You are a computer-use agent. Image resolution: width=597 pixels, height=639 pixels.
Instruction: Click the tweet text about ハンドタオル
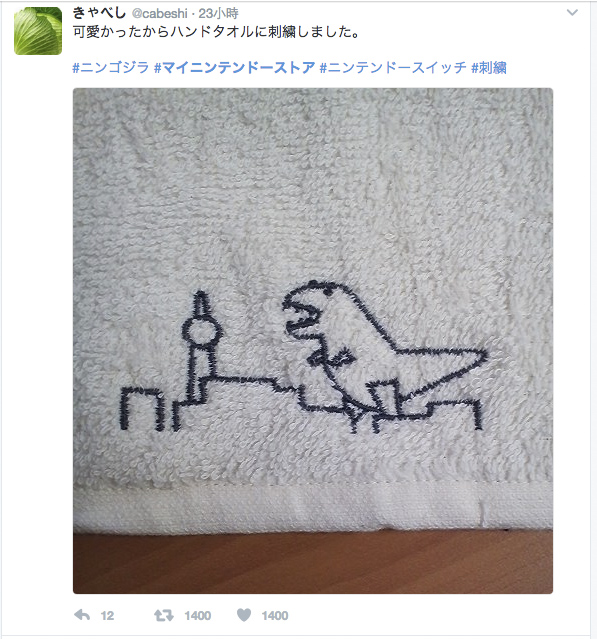pos(216,32)
